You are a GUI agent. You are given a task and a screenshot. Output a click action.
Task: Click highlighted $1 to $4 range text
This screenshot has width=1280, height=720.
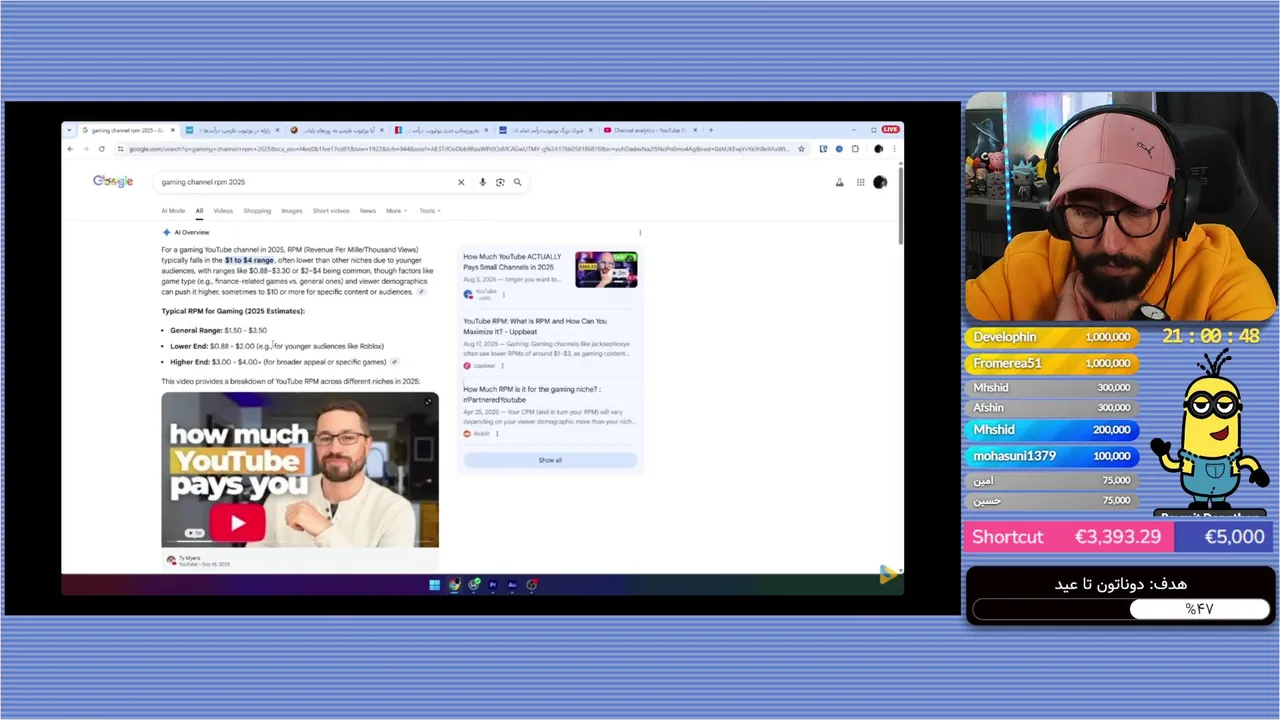[x=249, y=260]
